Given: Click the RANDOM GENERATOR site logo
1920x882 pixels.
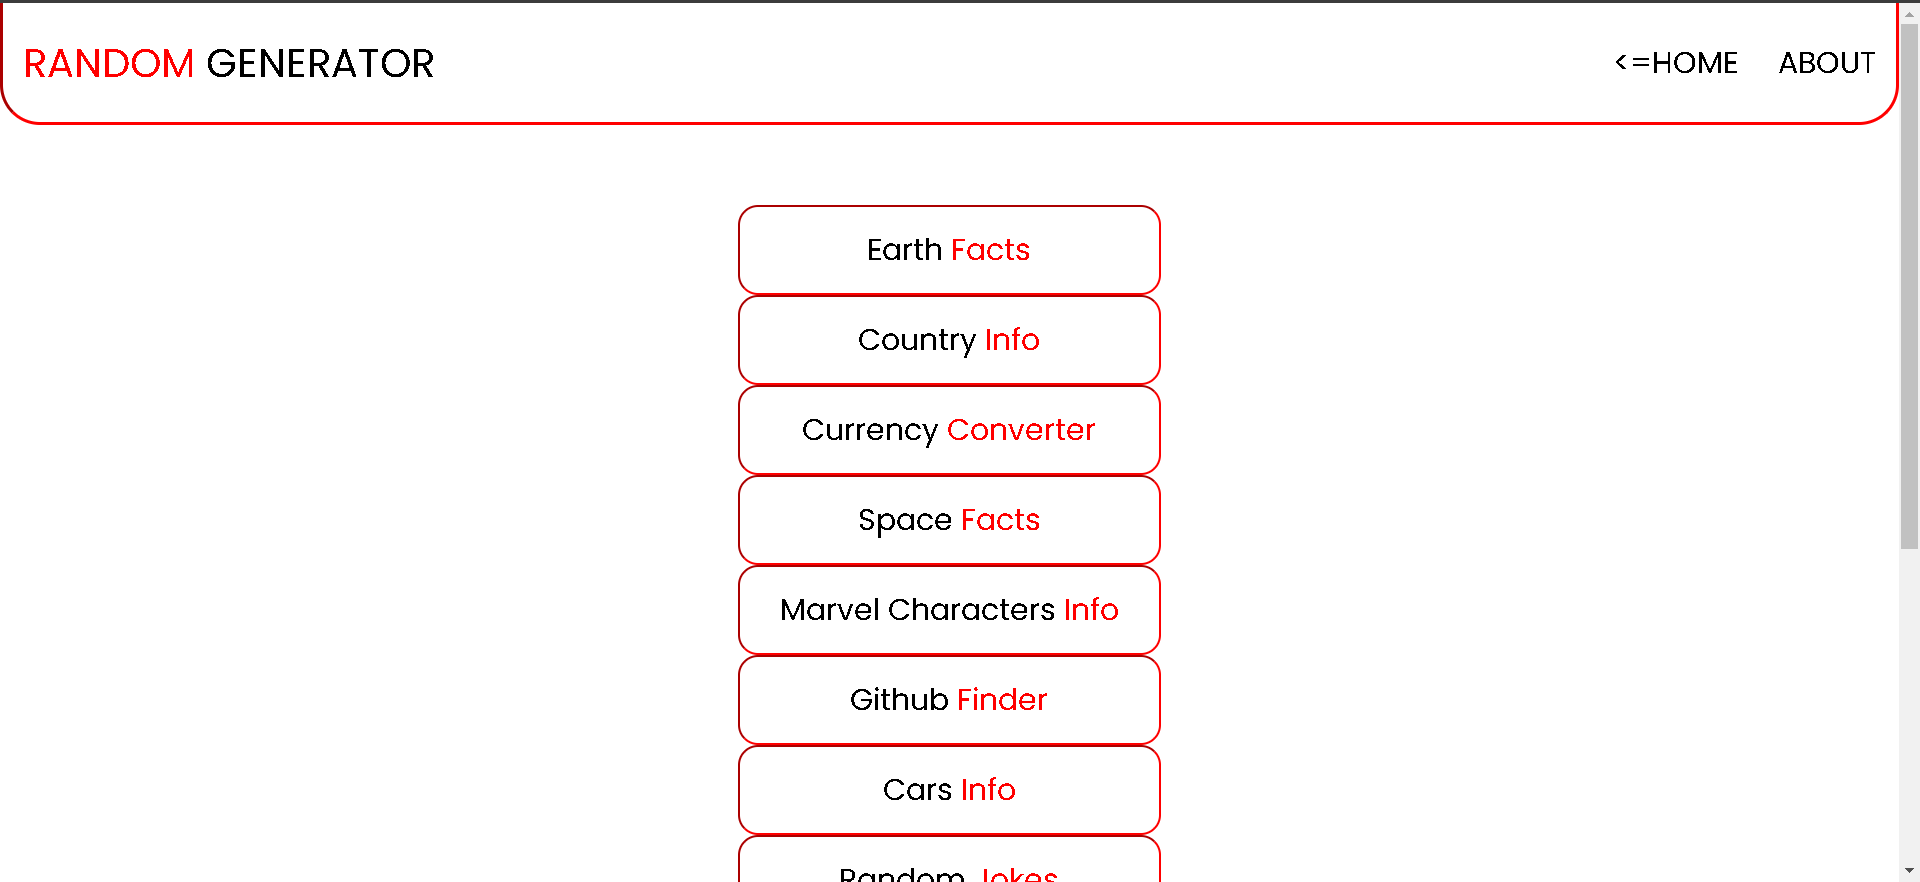Looking at the screenshot, I should [229, 64].
